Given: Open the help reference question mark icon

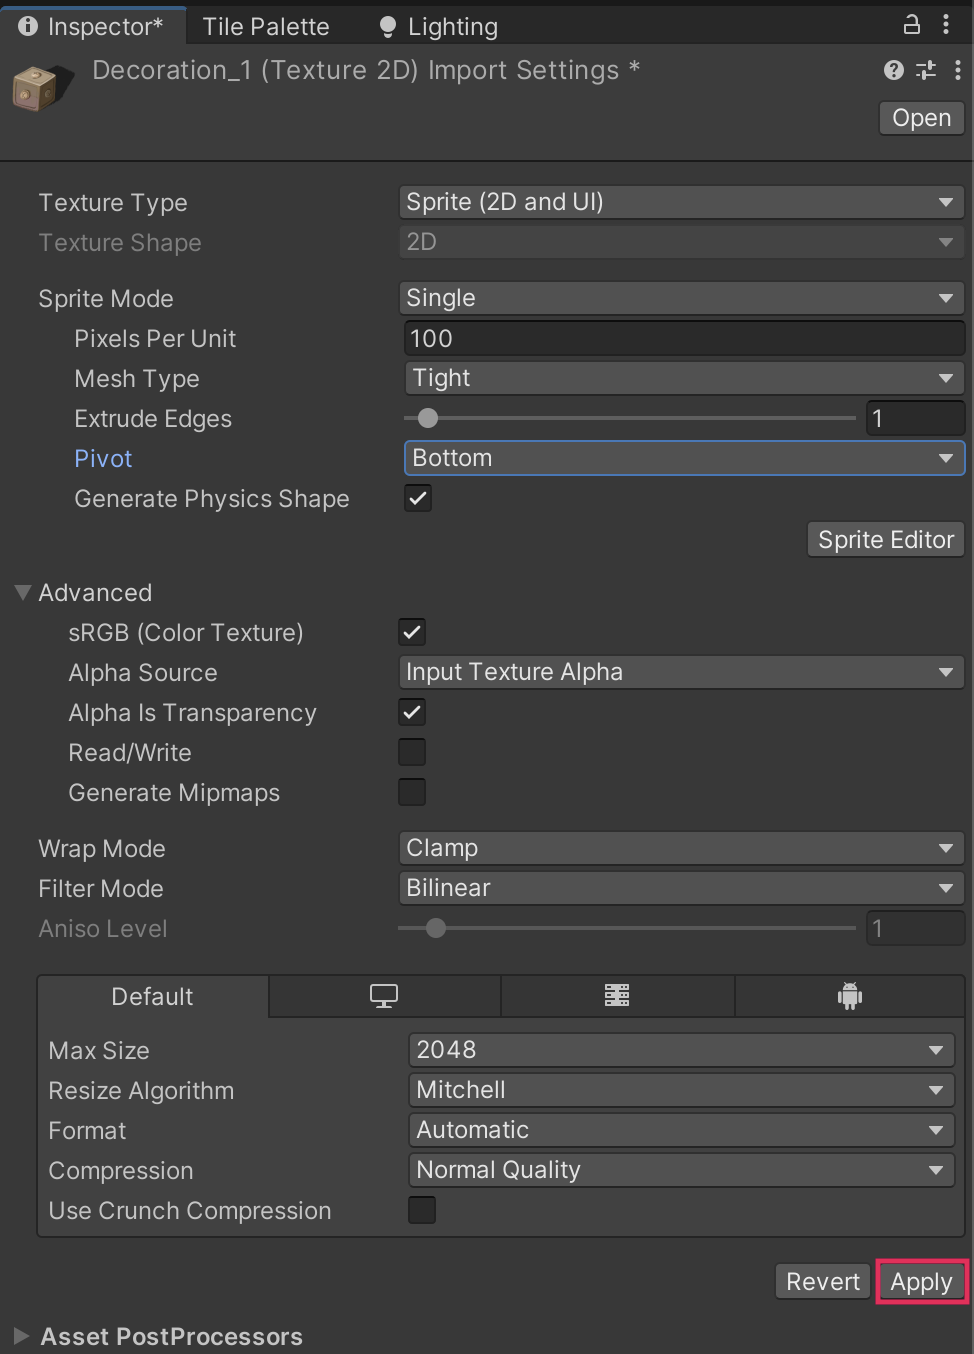Looking at the screenshot, I should click(x=894, y=70).
